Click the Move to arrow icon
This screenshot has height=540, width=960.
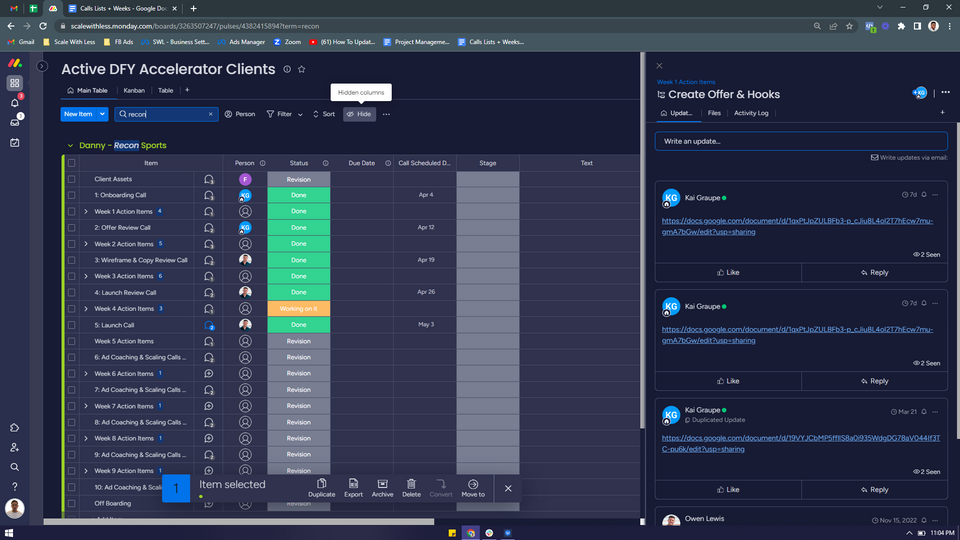(x=473, y=484)
